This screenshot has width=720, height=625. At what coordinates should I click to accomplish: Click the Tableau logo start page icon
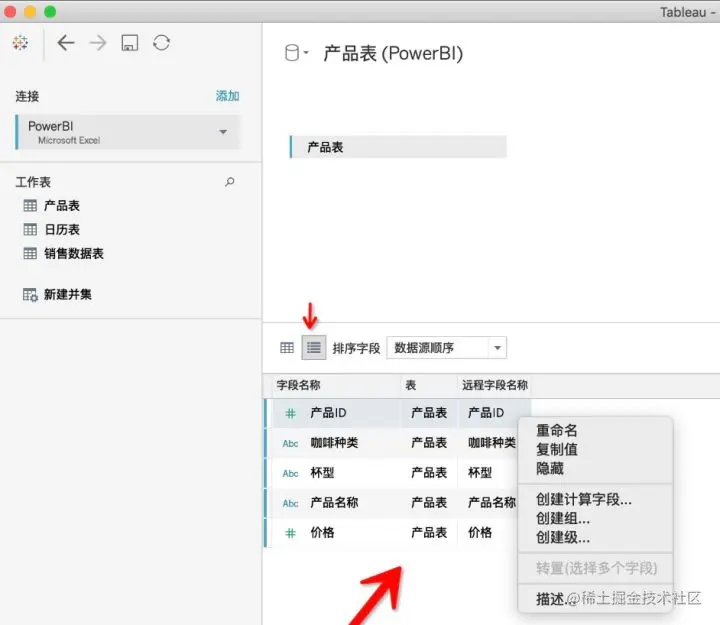pyautogui.click(x=20, y=43)
